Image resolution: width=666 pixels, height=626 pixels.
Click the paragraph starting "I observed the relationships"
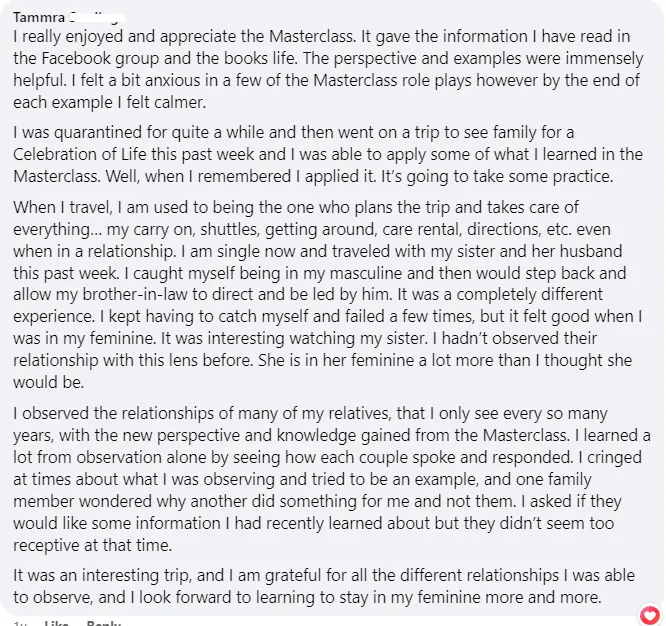[x=331, y=479]
